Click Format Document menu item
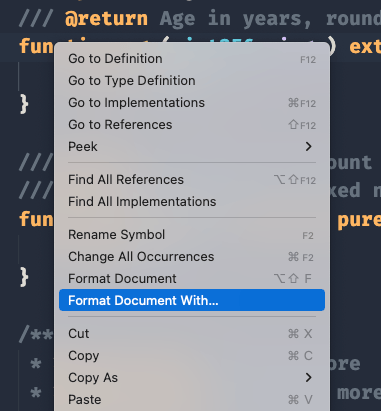The width and height of the screenshot is (381, 411). coord(192,279)
